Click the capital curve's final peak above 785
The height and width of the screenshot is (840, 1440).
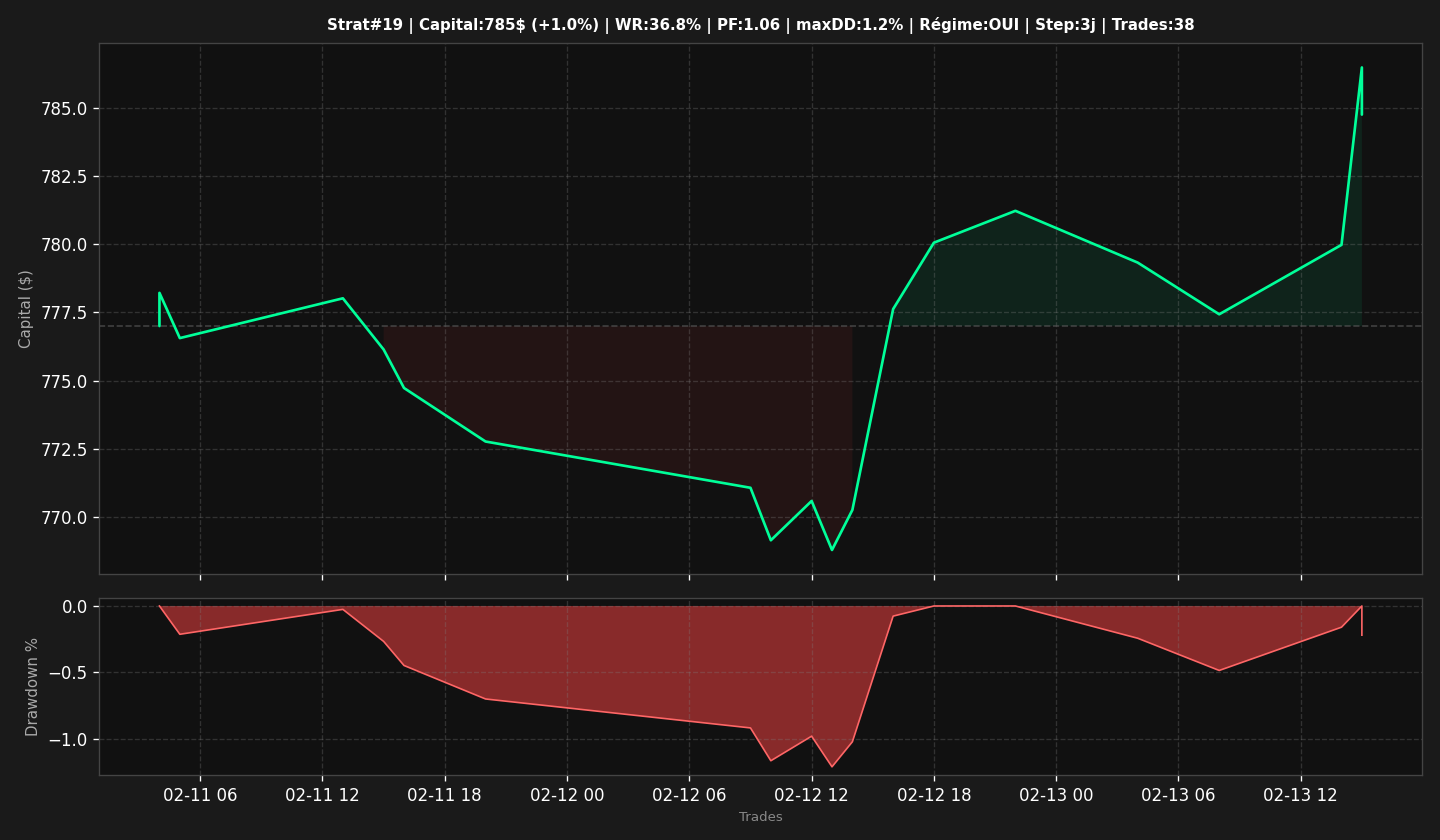[x=1361, y=68]
